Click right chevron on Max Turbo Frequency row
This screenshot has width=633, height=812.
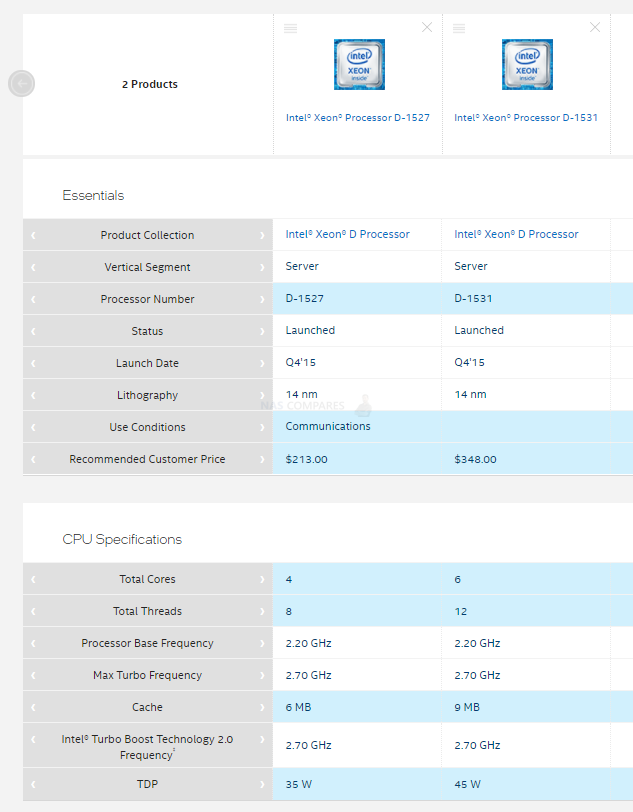262,676
